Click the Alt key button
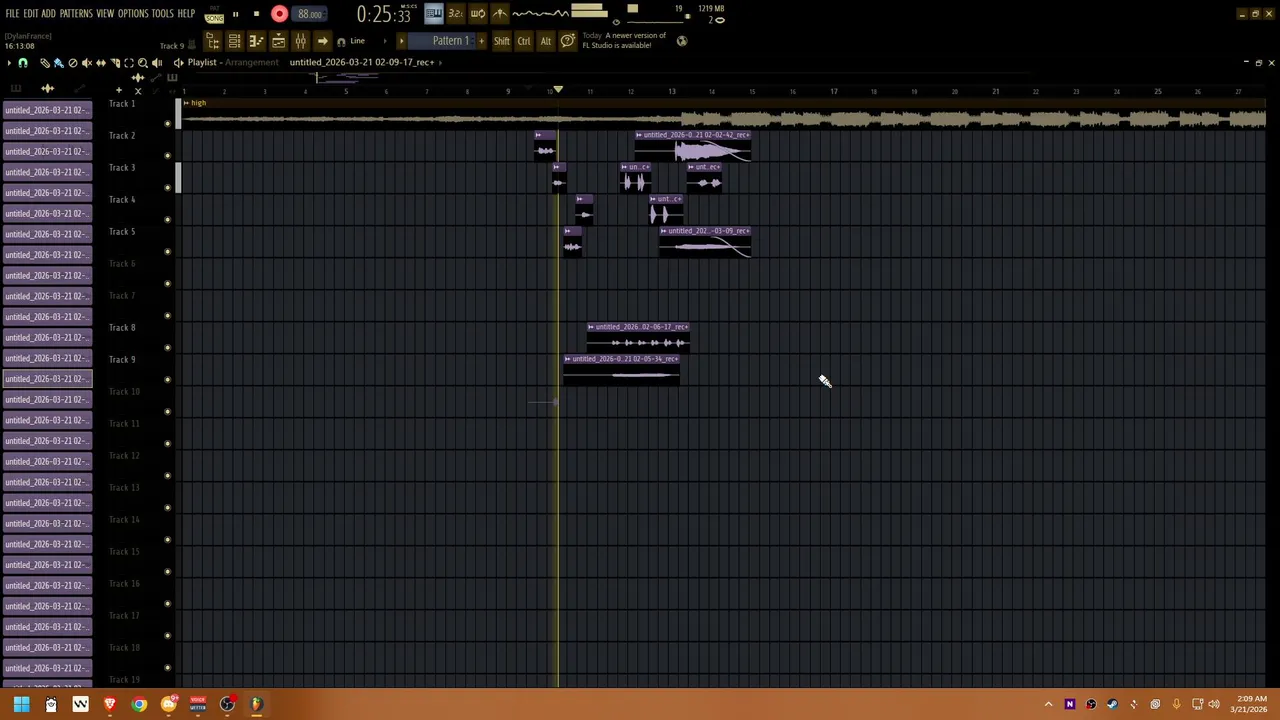The height and width of the screenshot is (720, 1280). [x=546, y=41]
